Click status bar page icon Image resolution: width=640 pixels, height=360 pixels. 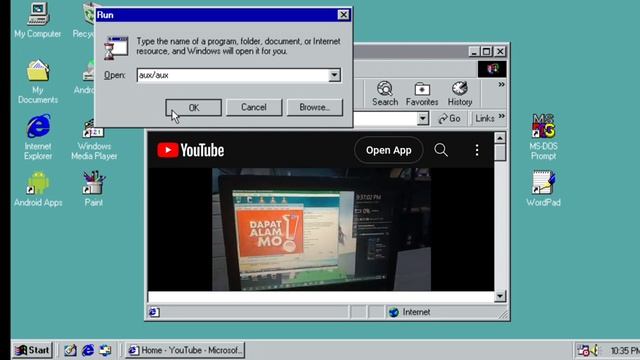tap(153, 312)
